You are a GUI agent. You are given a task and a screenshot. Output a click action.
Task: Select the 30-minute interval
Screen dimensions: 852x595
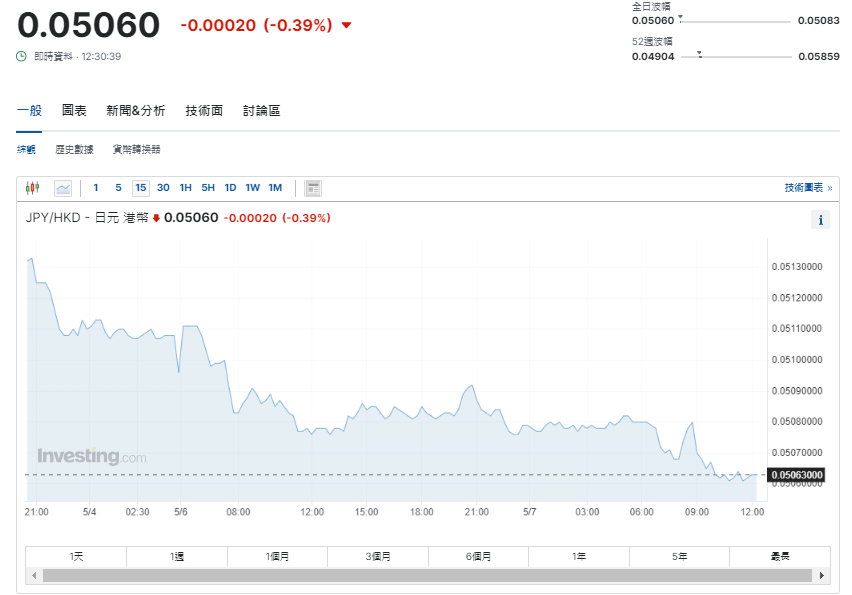163,187
